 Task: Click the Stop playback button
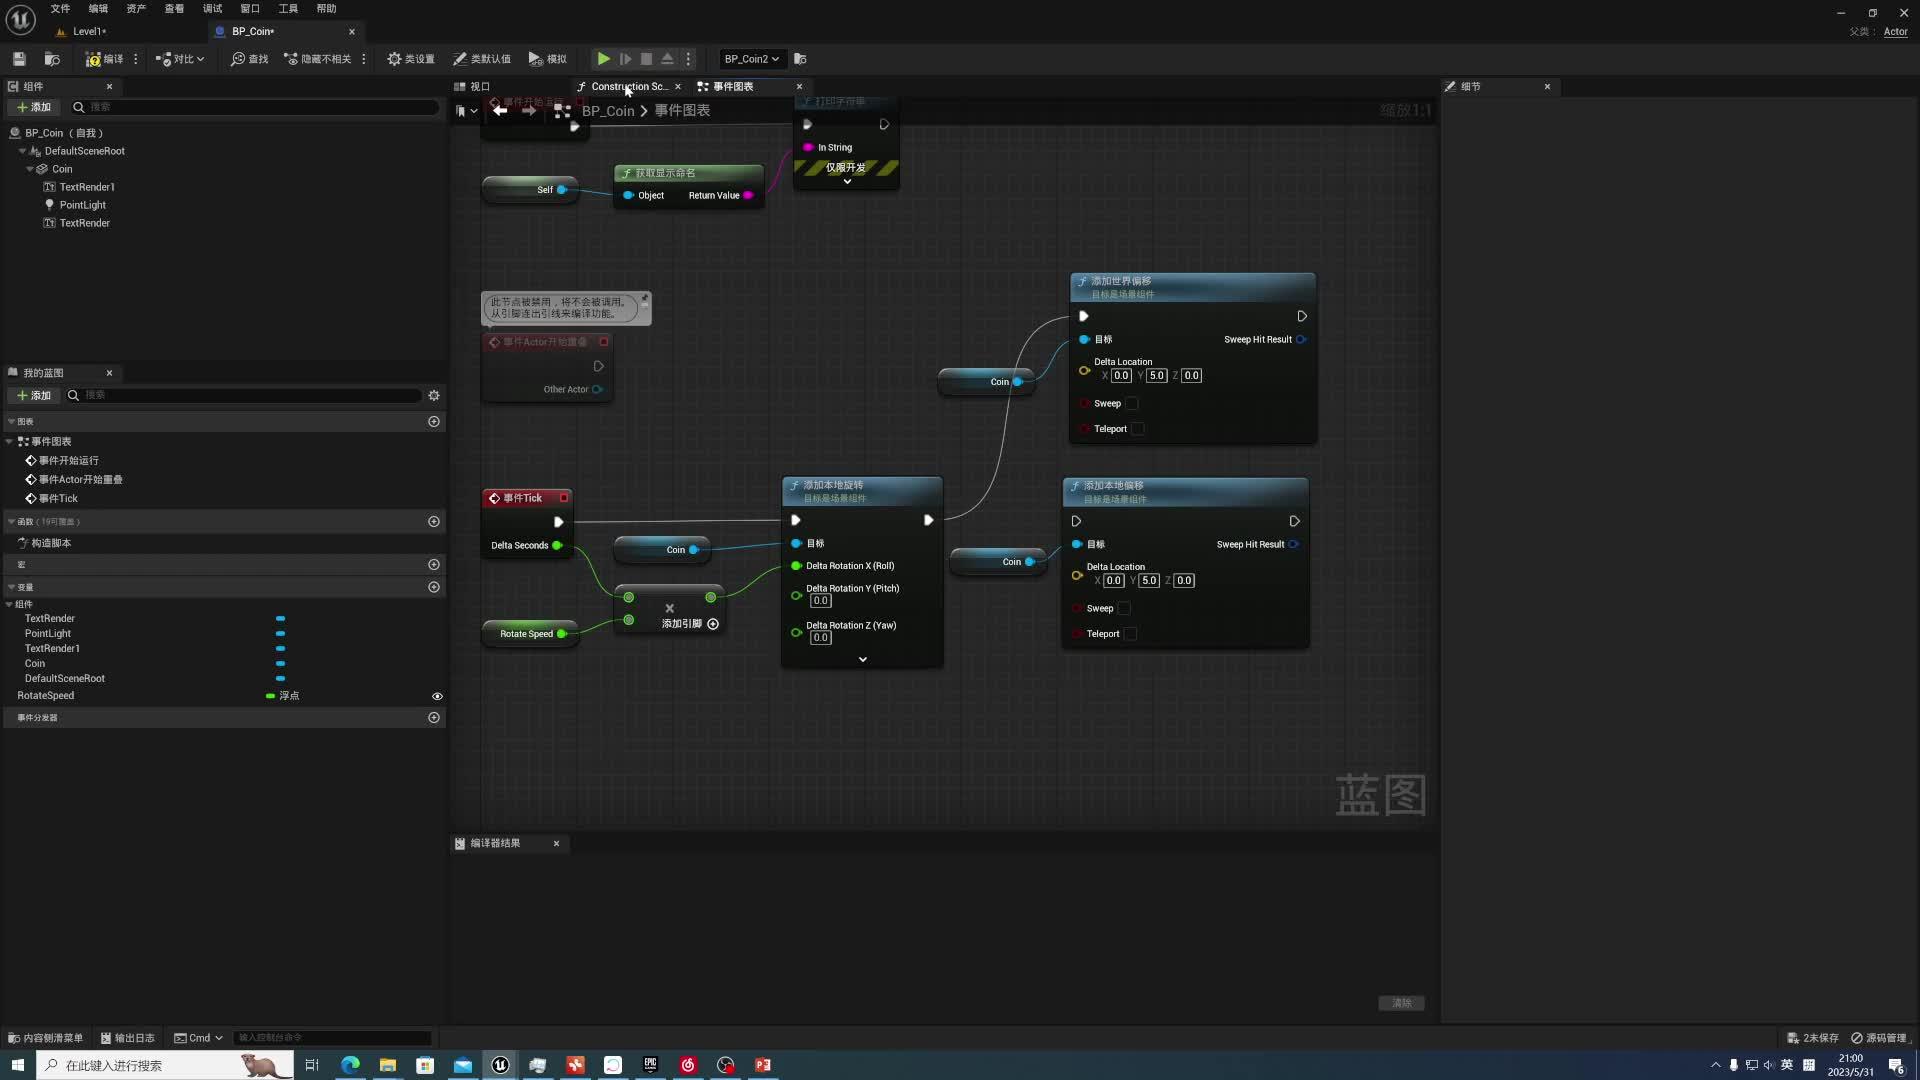646,59
